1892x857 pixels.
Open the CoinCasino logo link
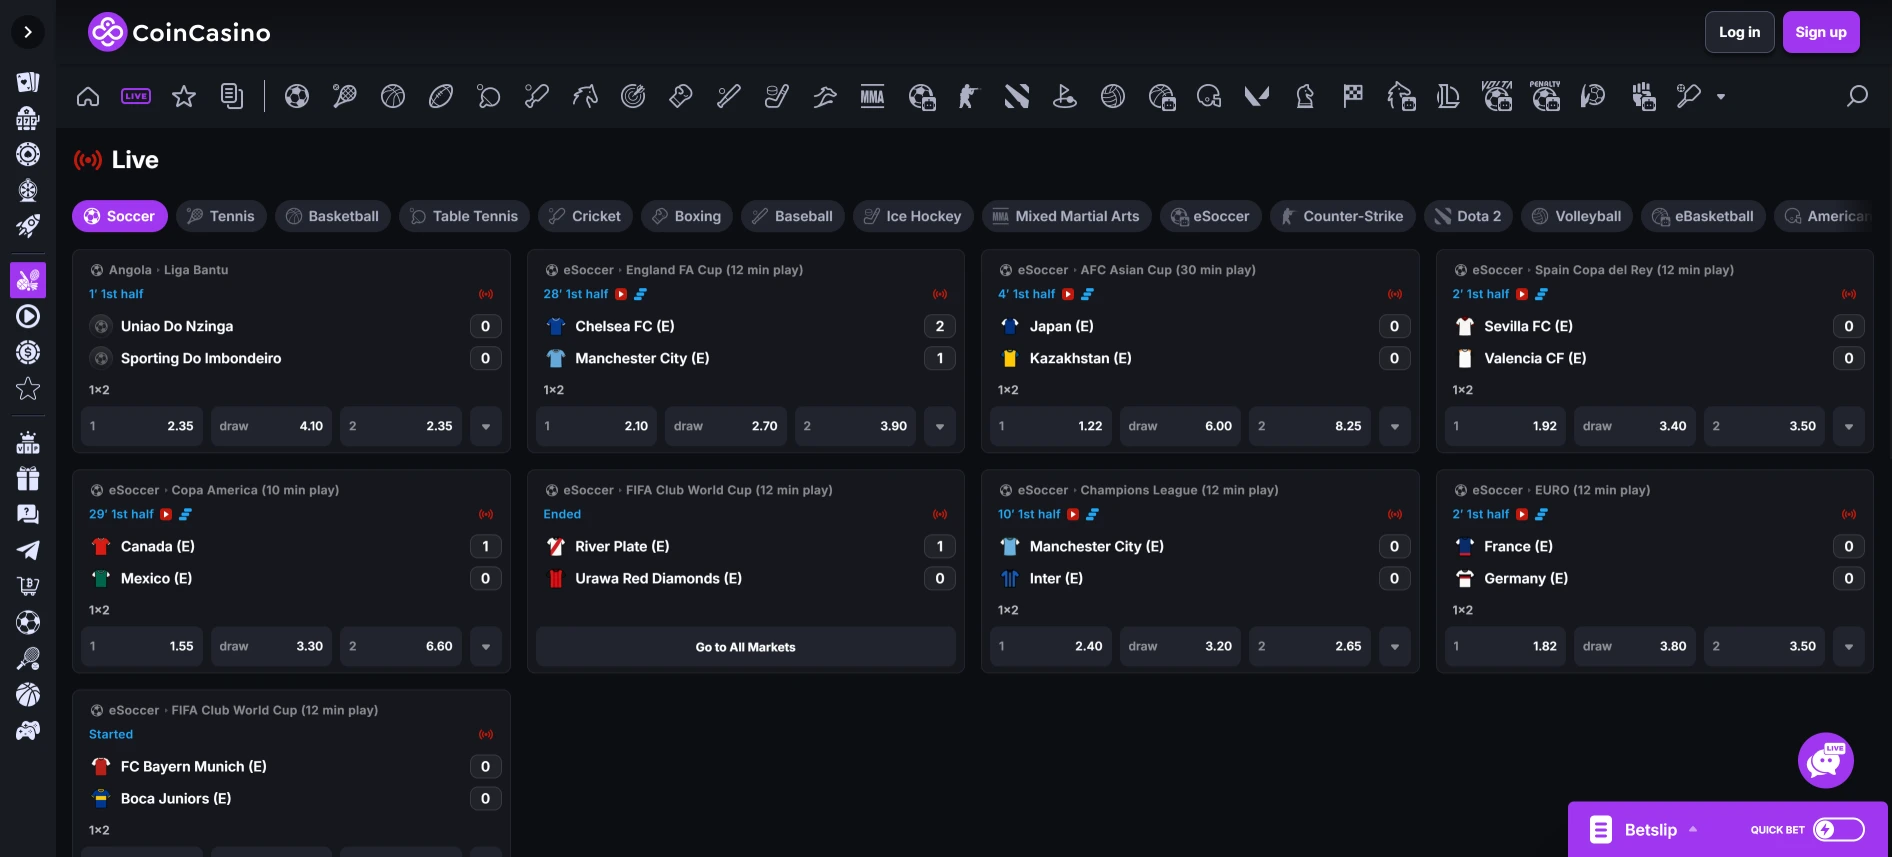179,32
